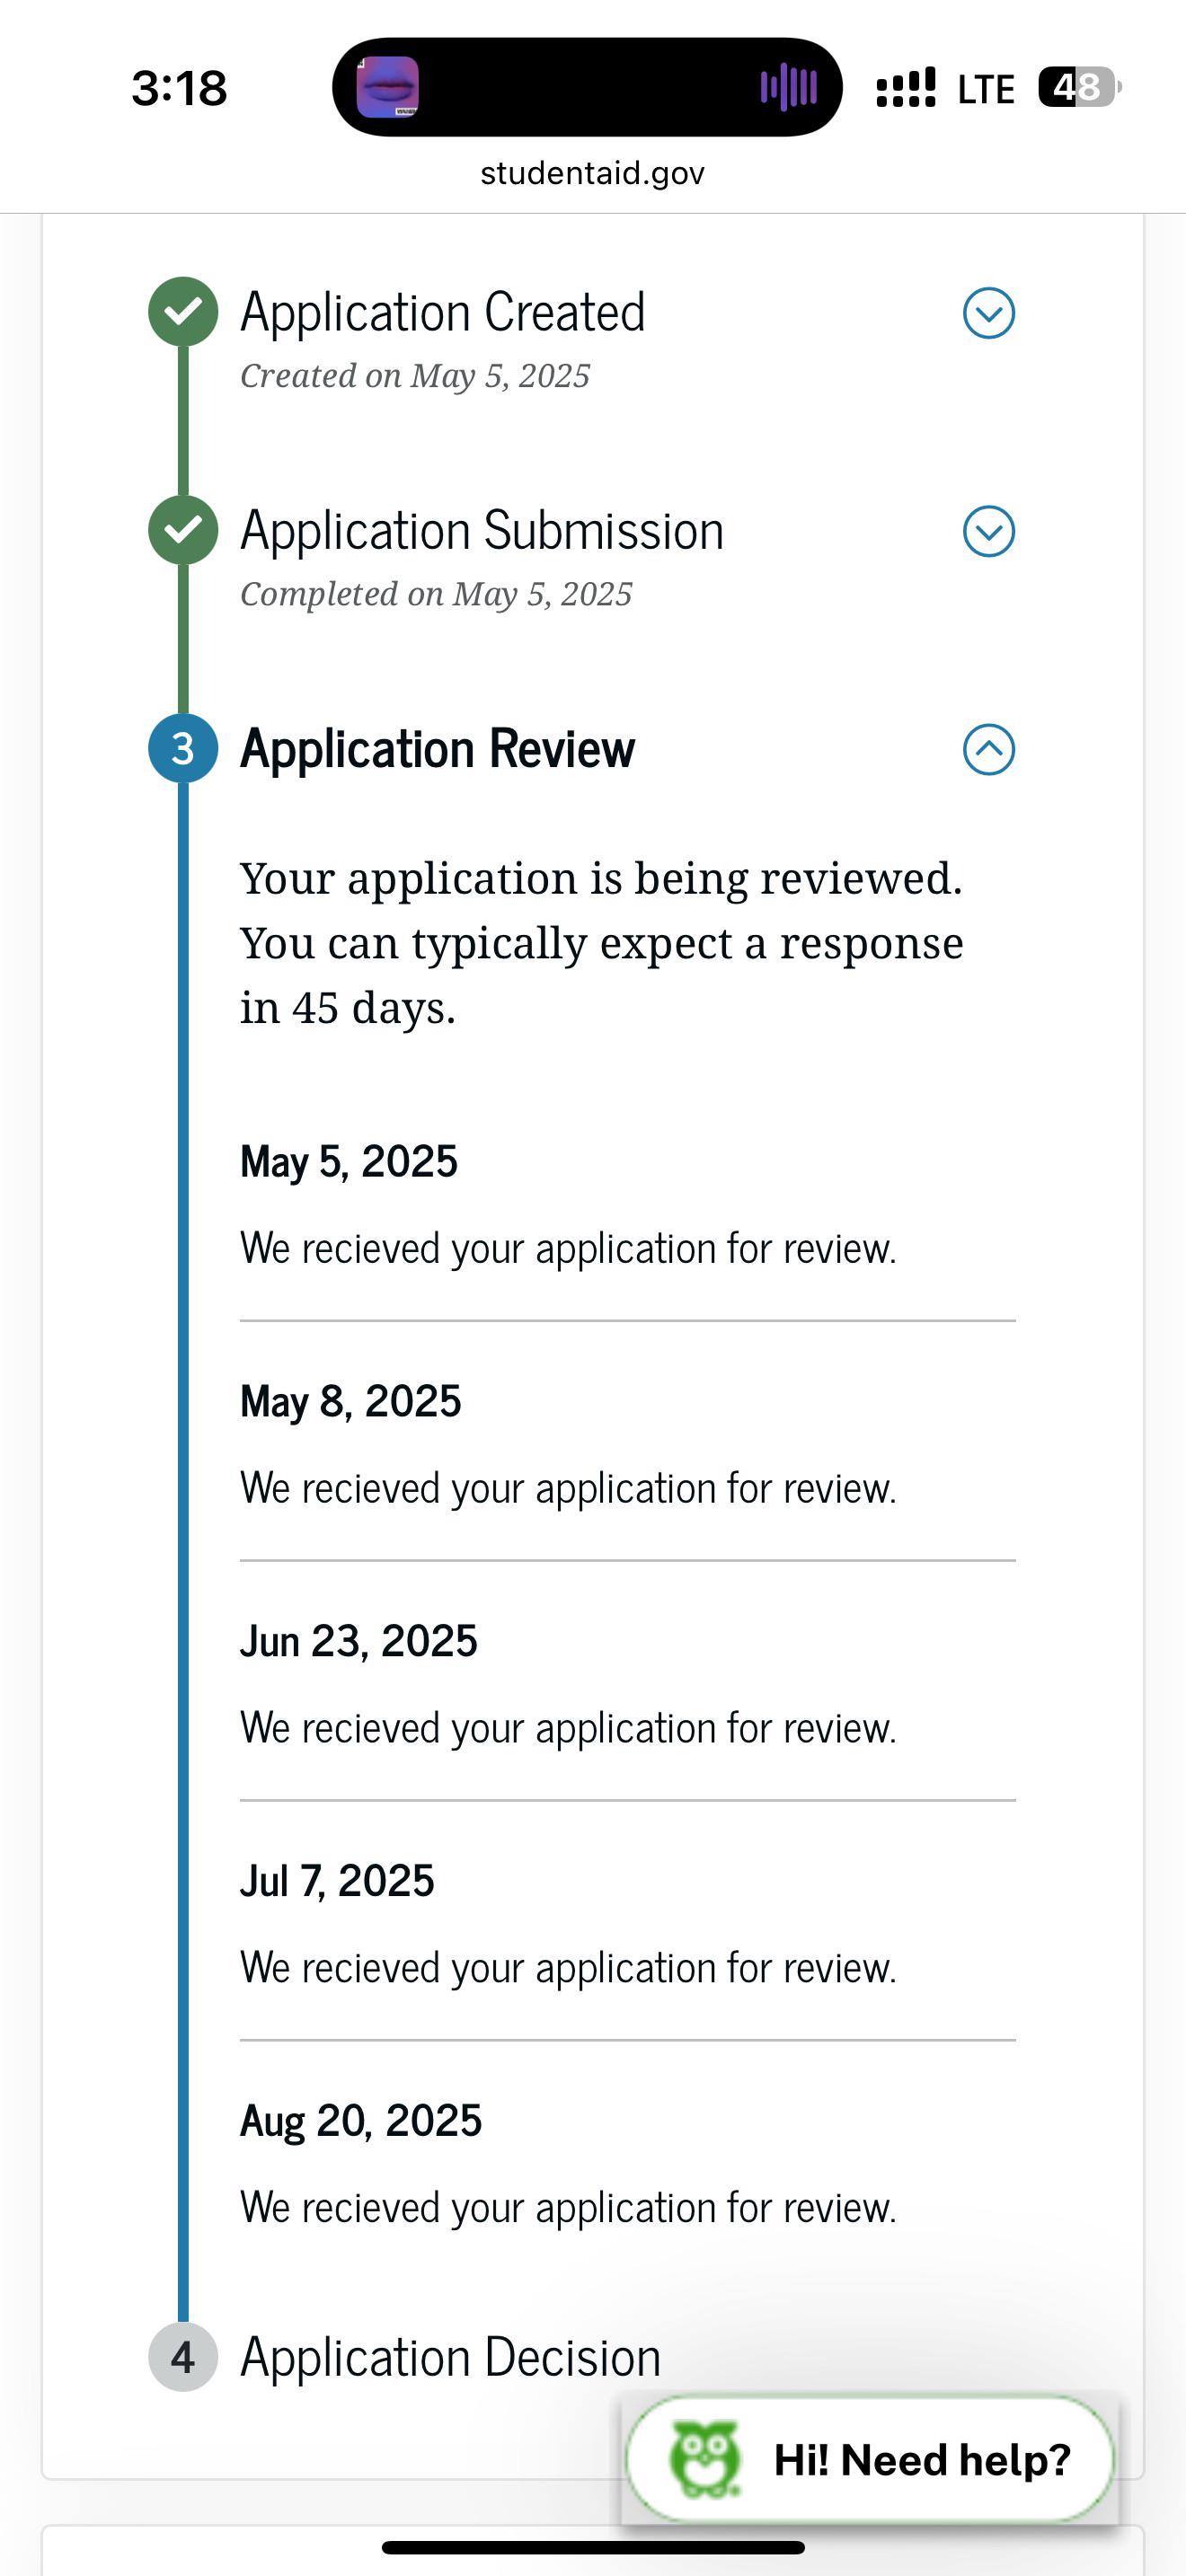The height and width of the screenshot is (2576, 1186).
Task: Expand the Application Submission section chevron
Action: click(x=988, y=531)
